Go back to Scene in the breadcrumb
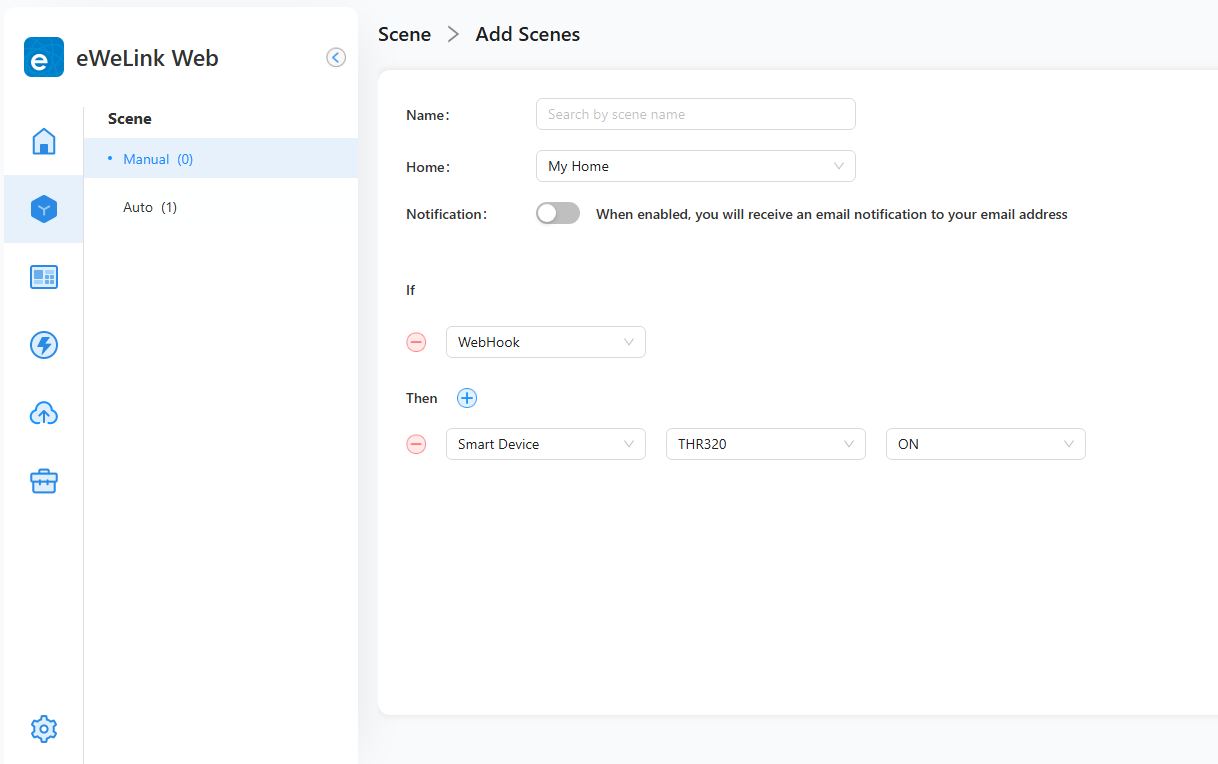1218x764 pixels. [x=404, y=34]
